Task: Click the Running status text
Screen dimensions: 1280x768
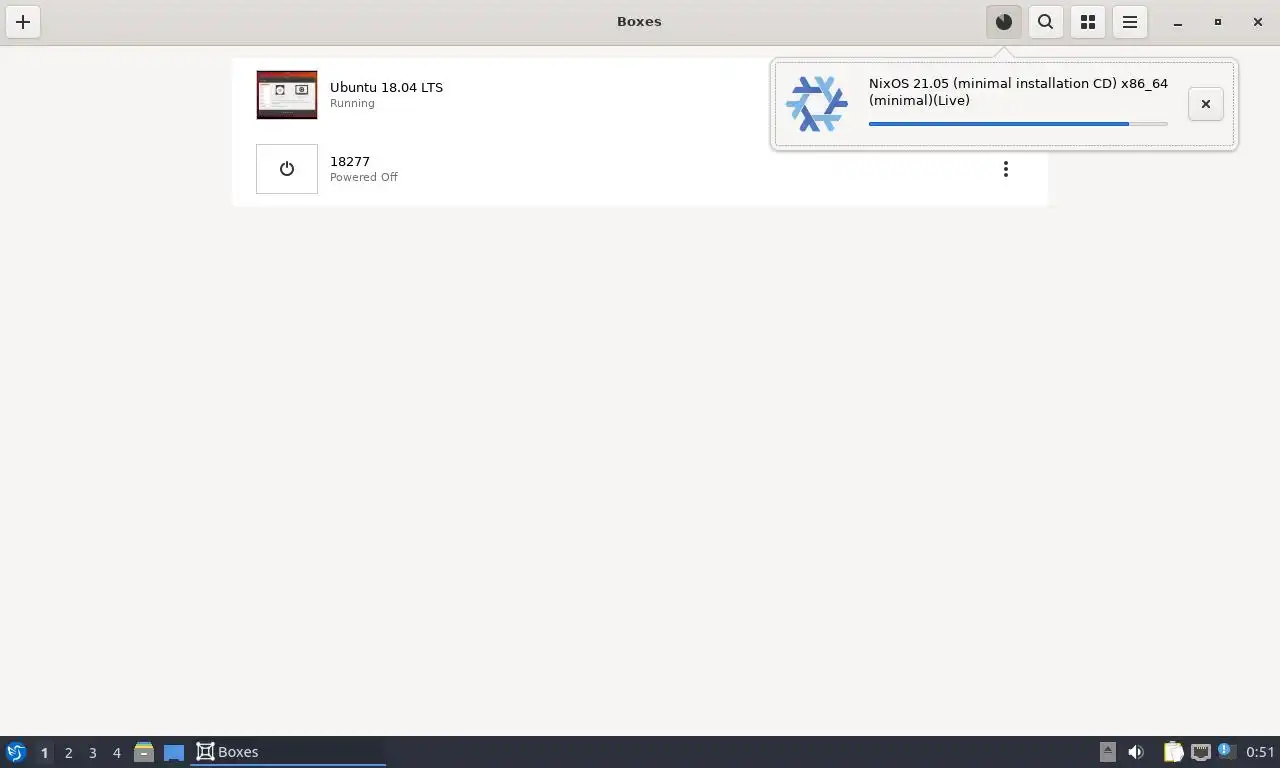Action: 352,103
